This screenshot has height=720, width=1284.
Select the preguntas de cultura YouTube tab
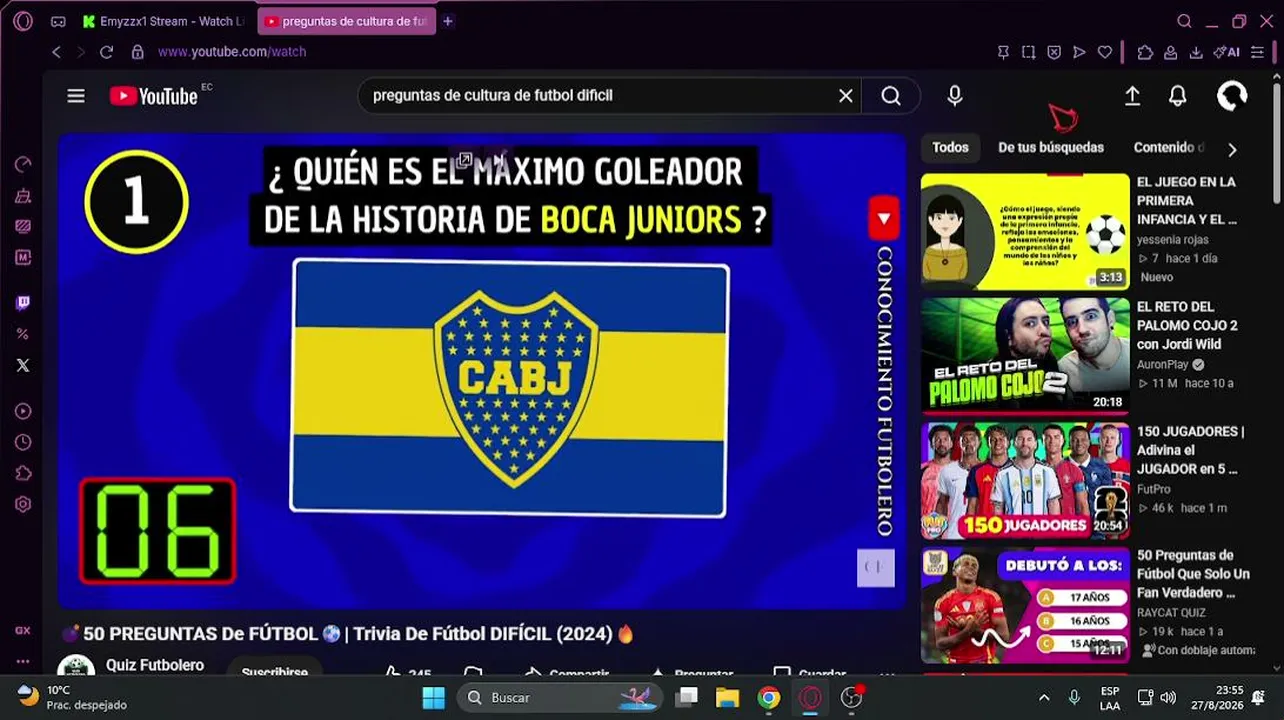point(346,21)
